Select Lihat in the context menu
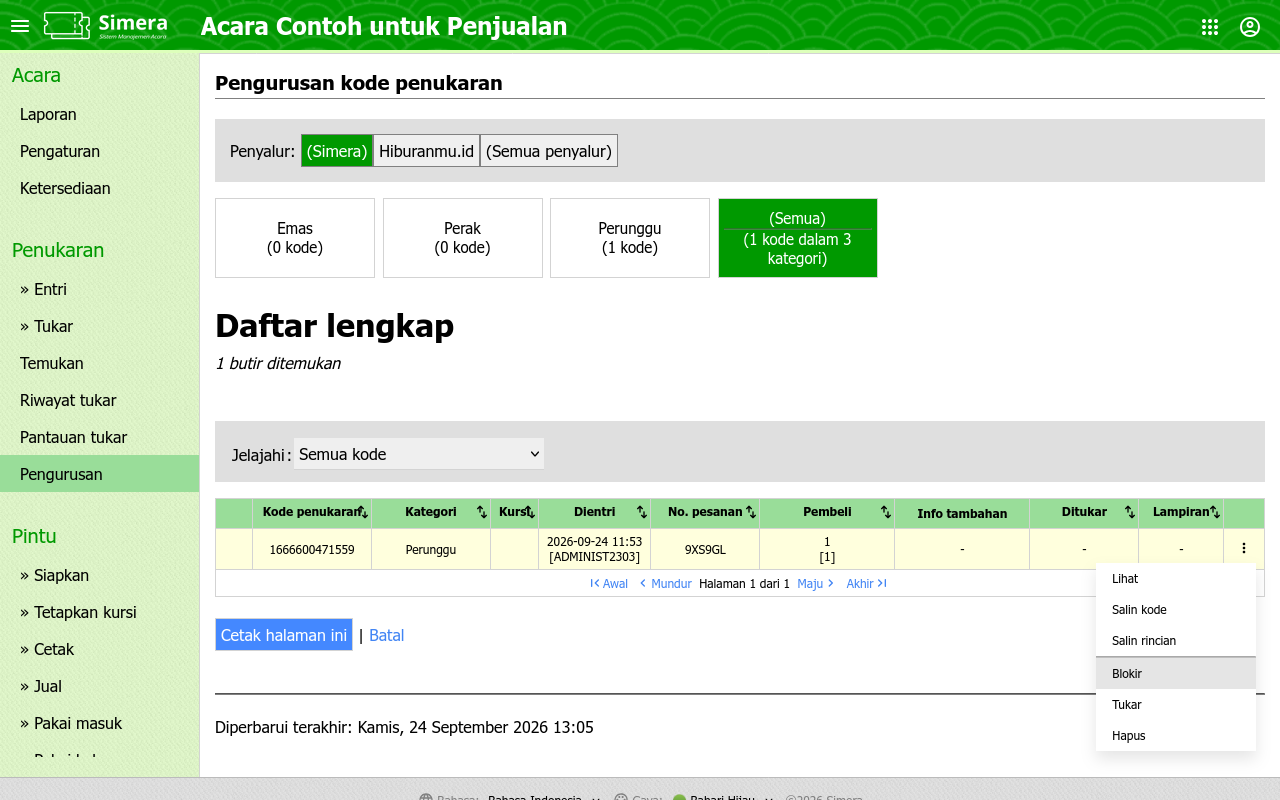The height and width of the screenshot is (800, 1280). click(1176, 579)
